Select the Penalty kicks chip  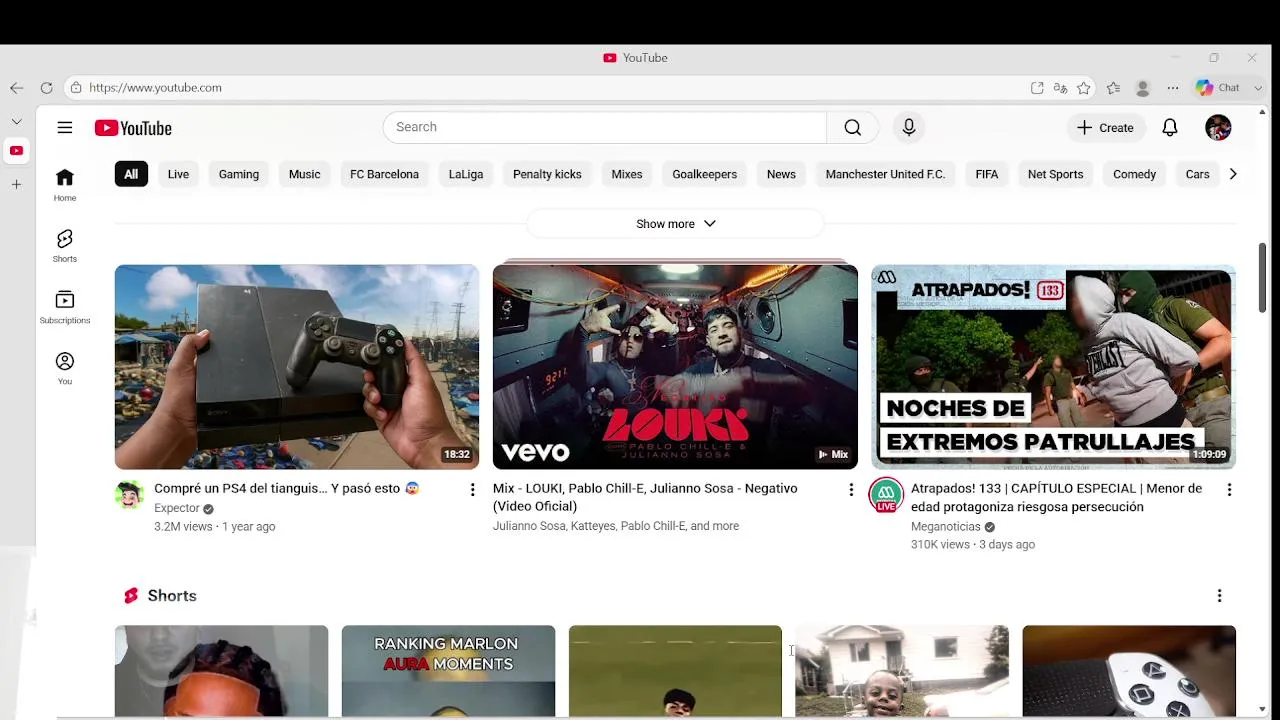tap(547, 174)
